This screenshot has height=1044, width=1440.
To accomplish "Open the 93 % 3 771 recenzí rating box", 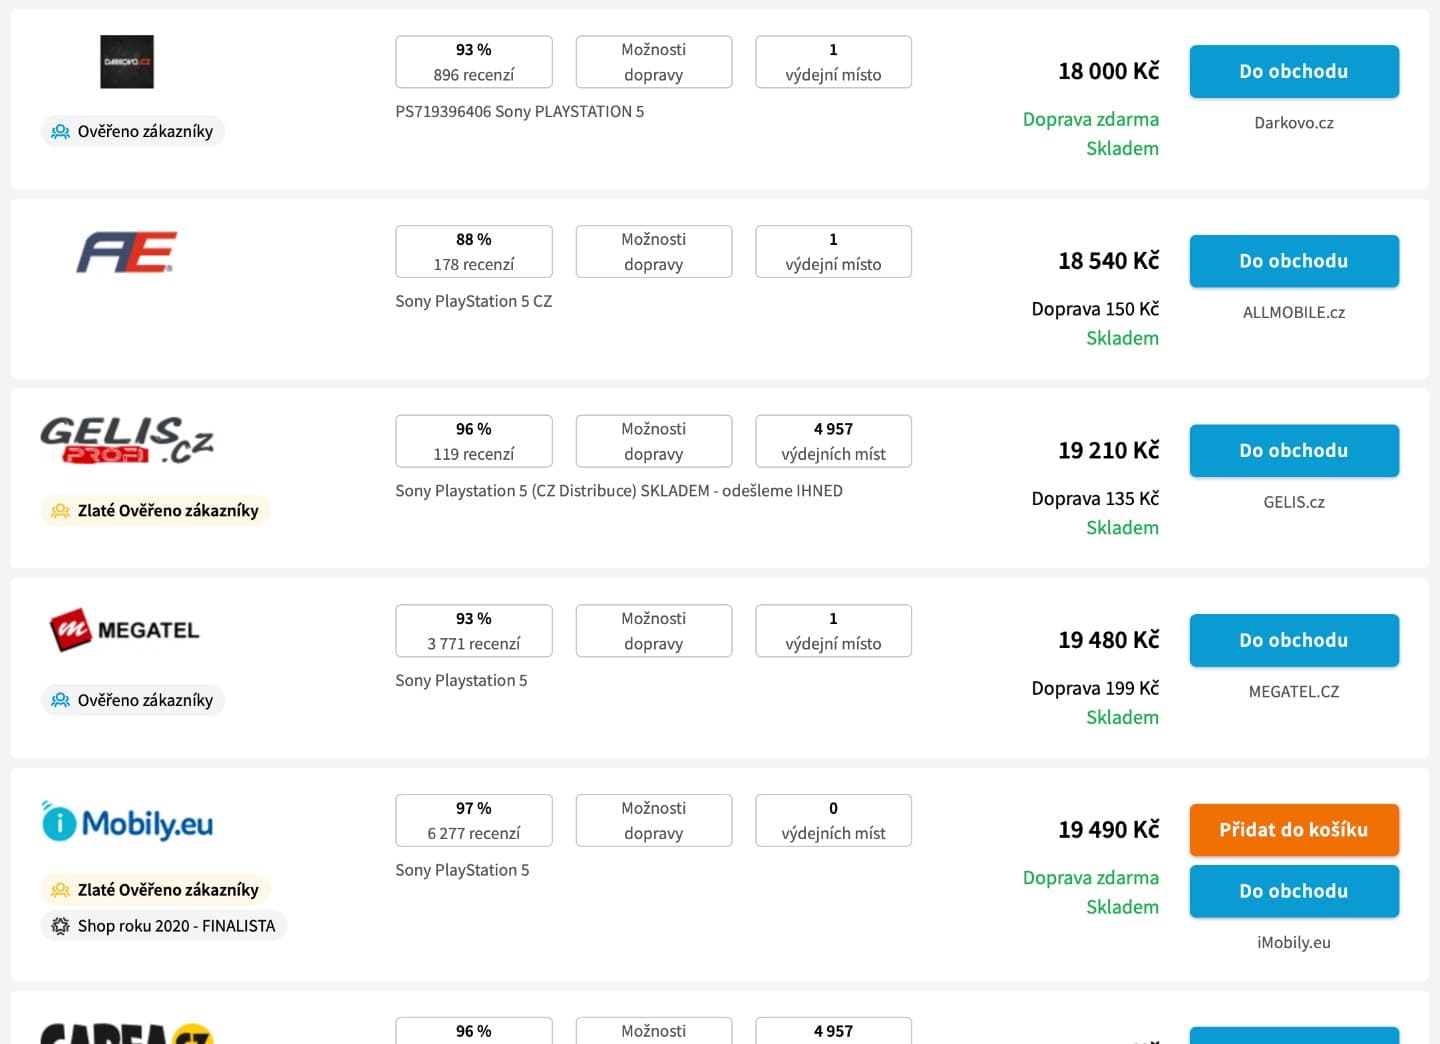I will (474, 631).
